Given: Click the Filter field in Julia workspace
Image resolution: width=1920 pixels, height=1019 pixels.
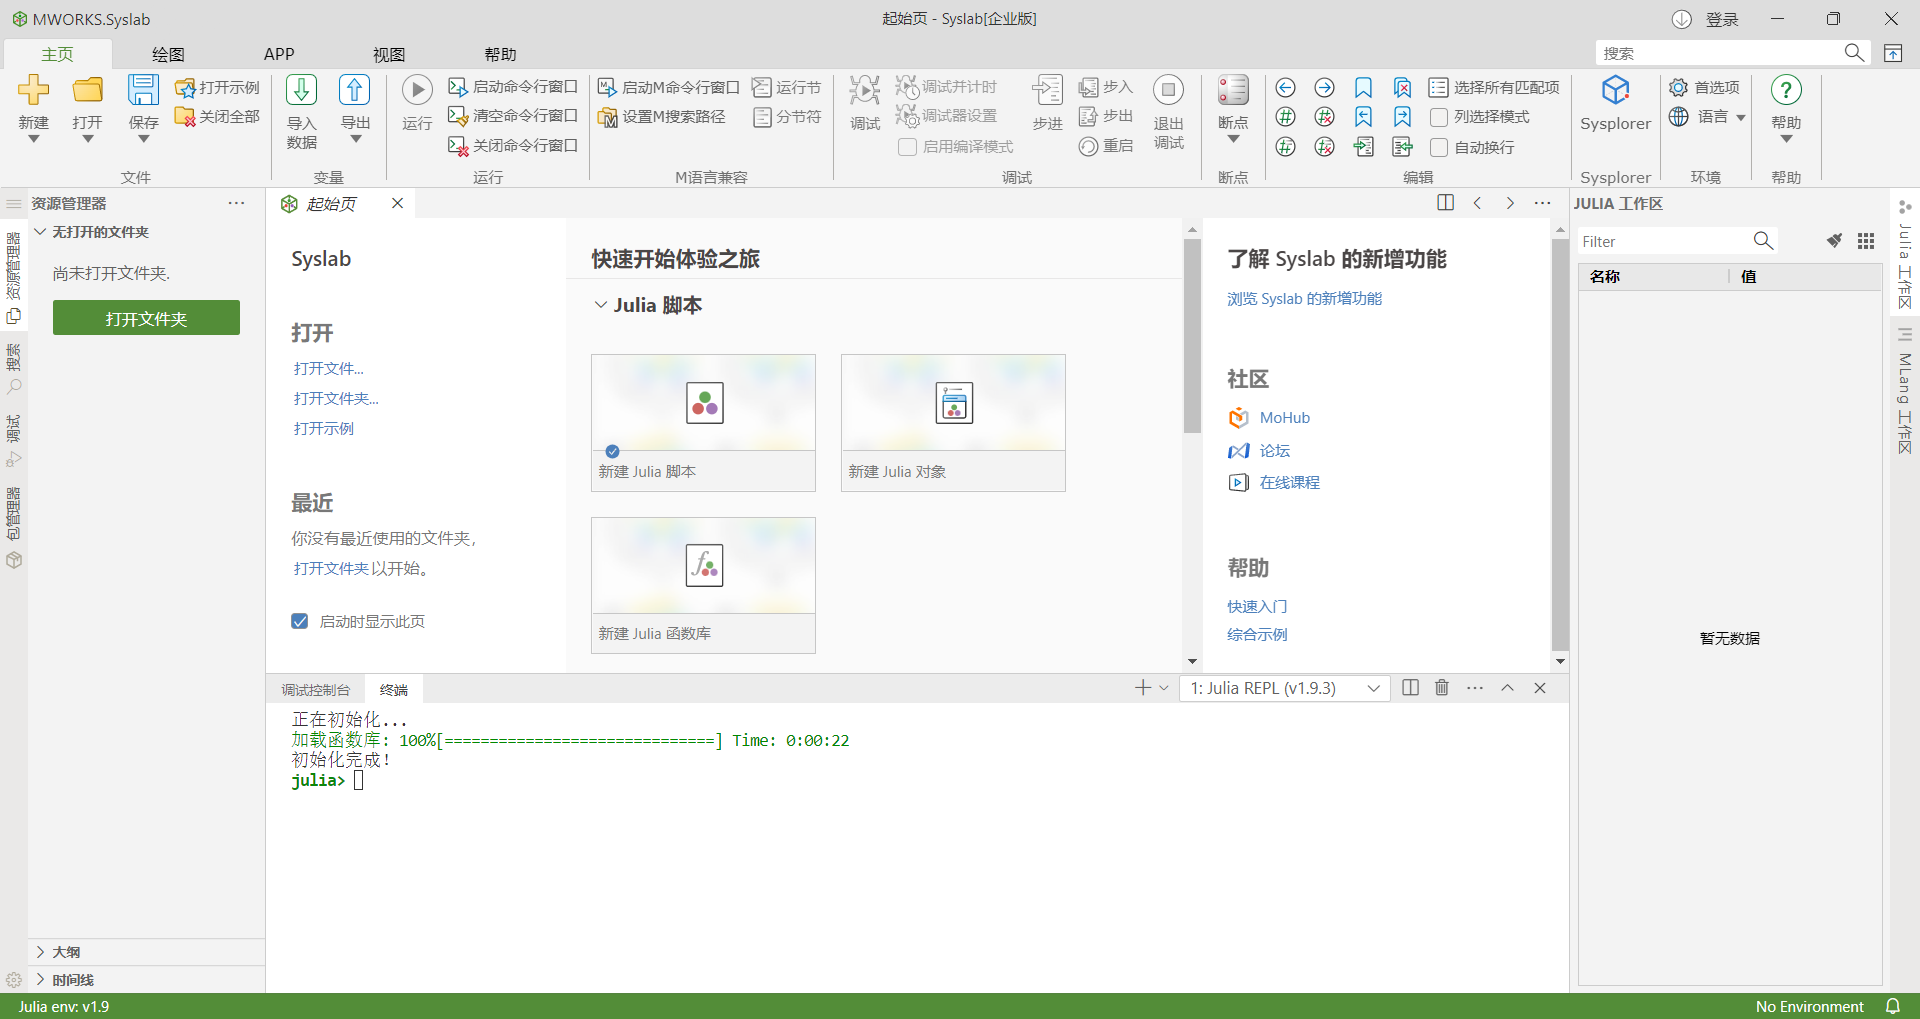Looking at the screenshot, I should pyautogui.click(x=1662, y=242).
